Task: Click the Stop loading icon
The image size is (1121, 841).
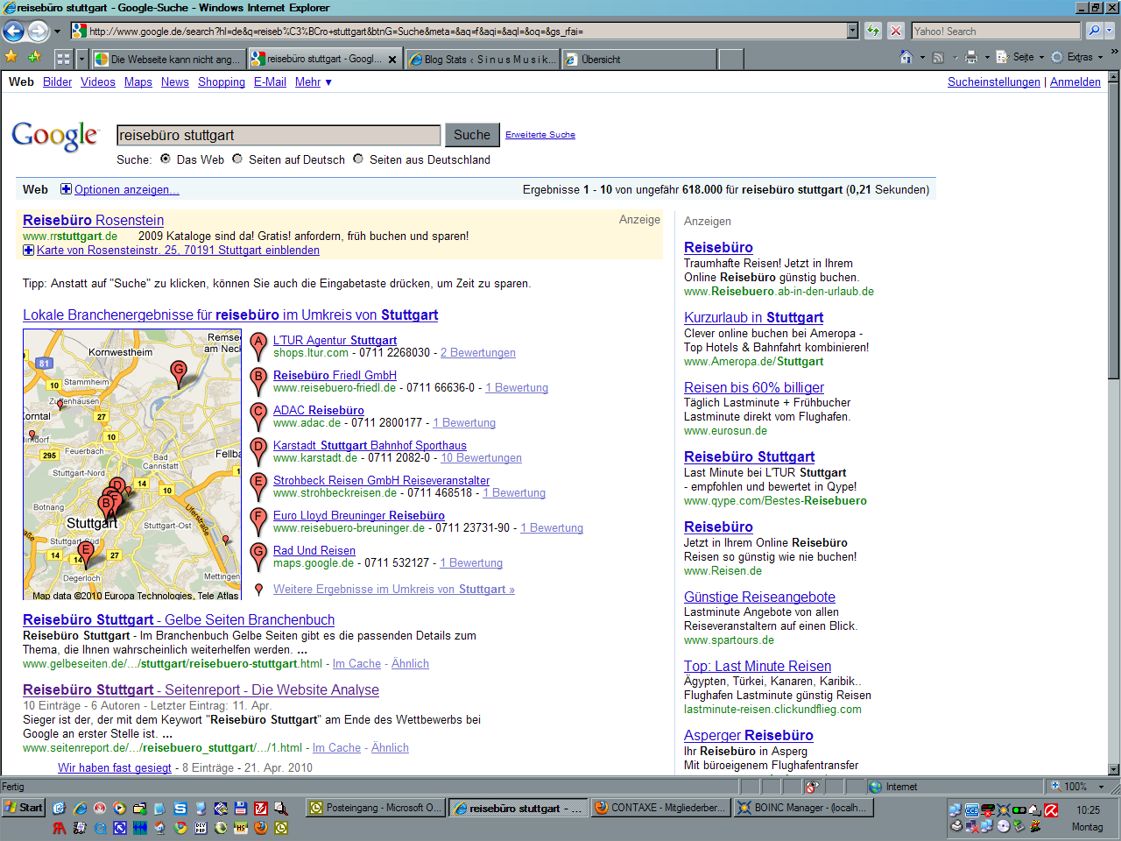Action: [895, 31]
